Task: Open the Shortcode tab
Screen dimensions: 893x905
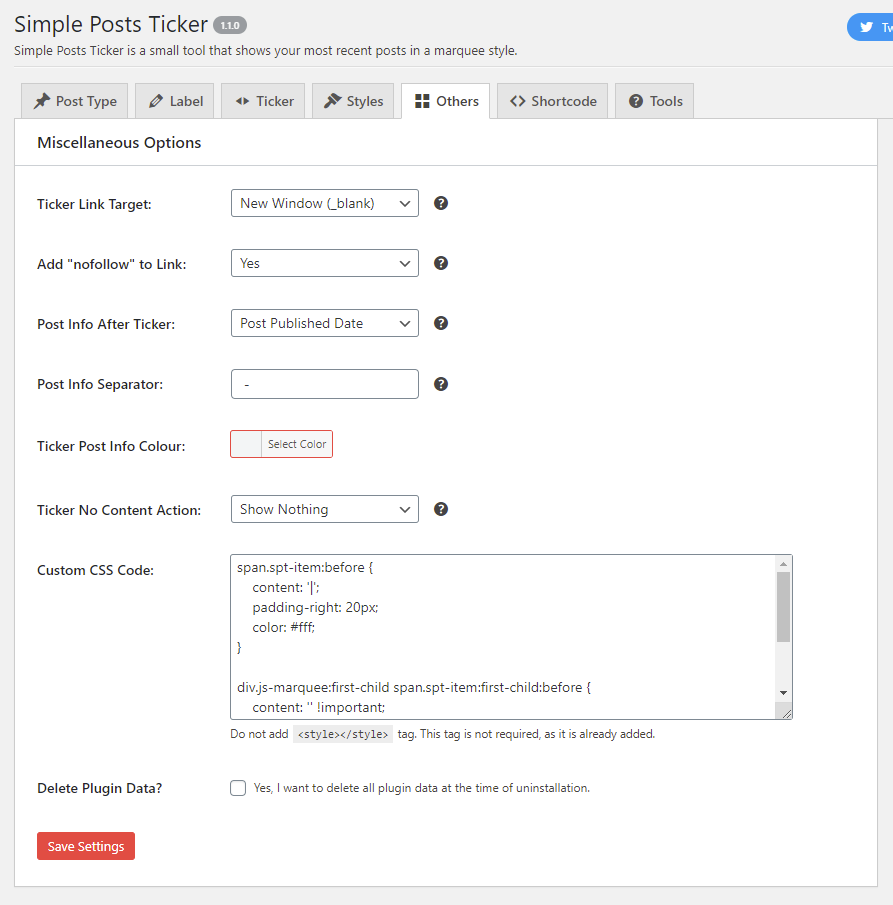Action: [x=552, y=101]
